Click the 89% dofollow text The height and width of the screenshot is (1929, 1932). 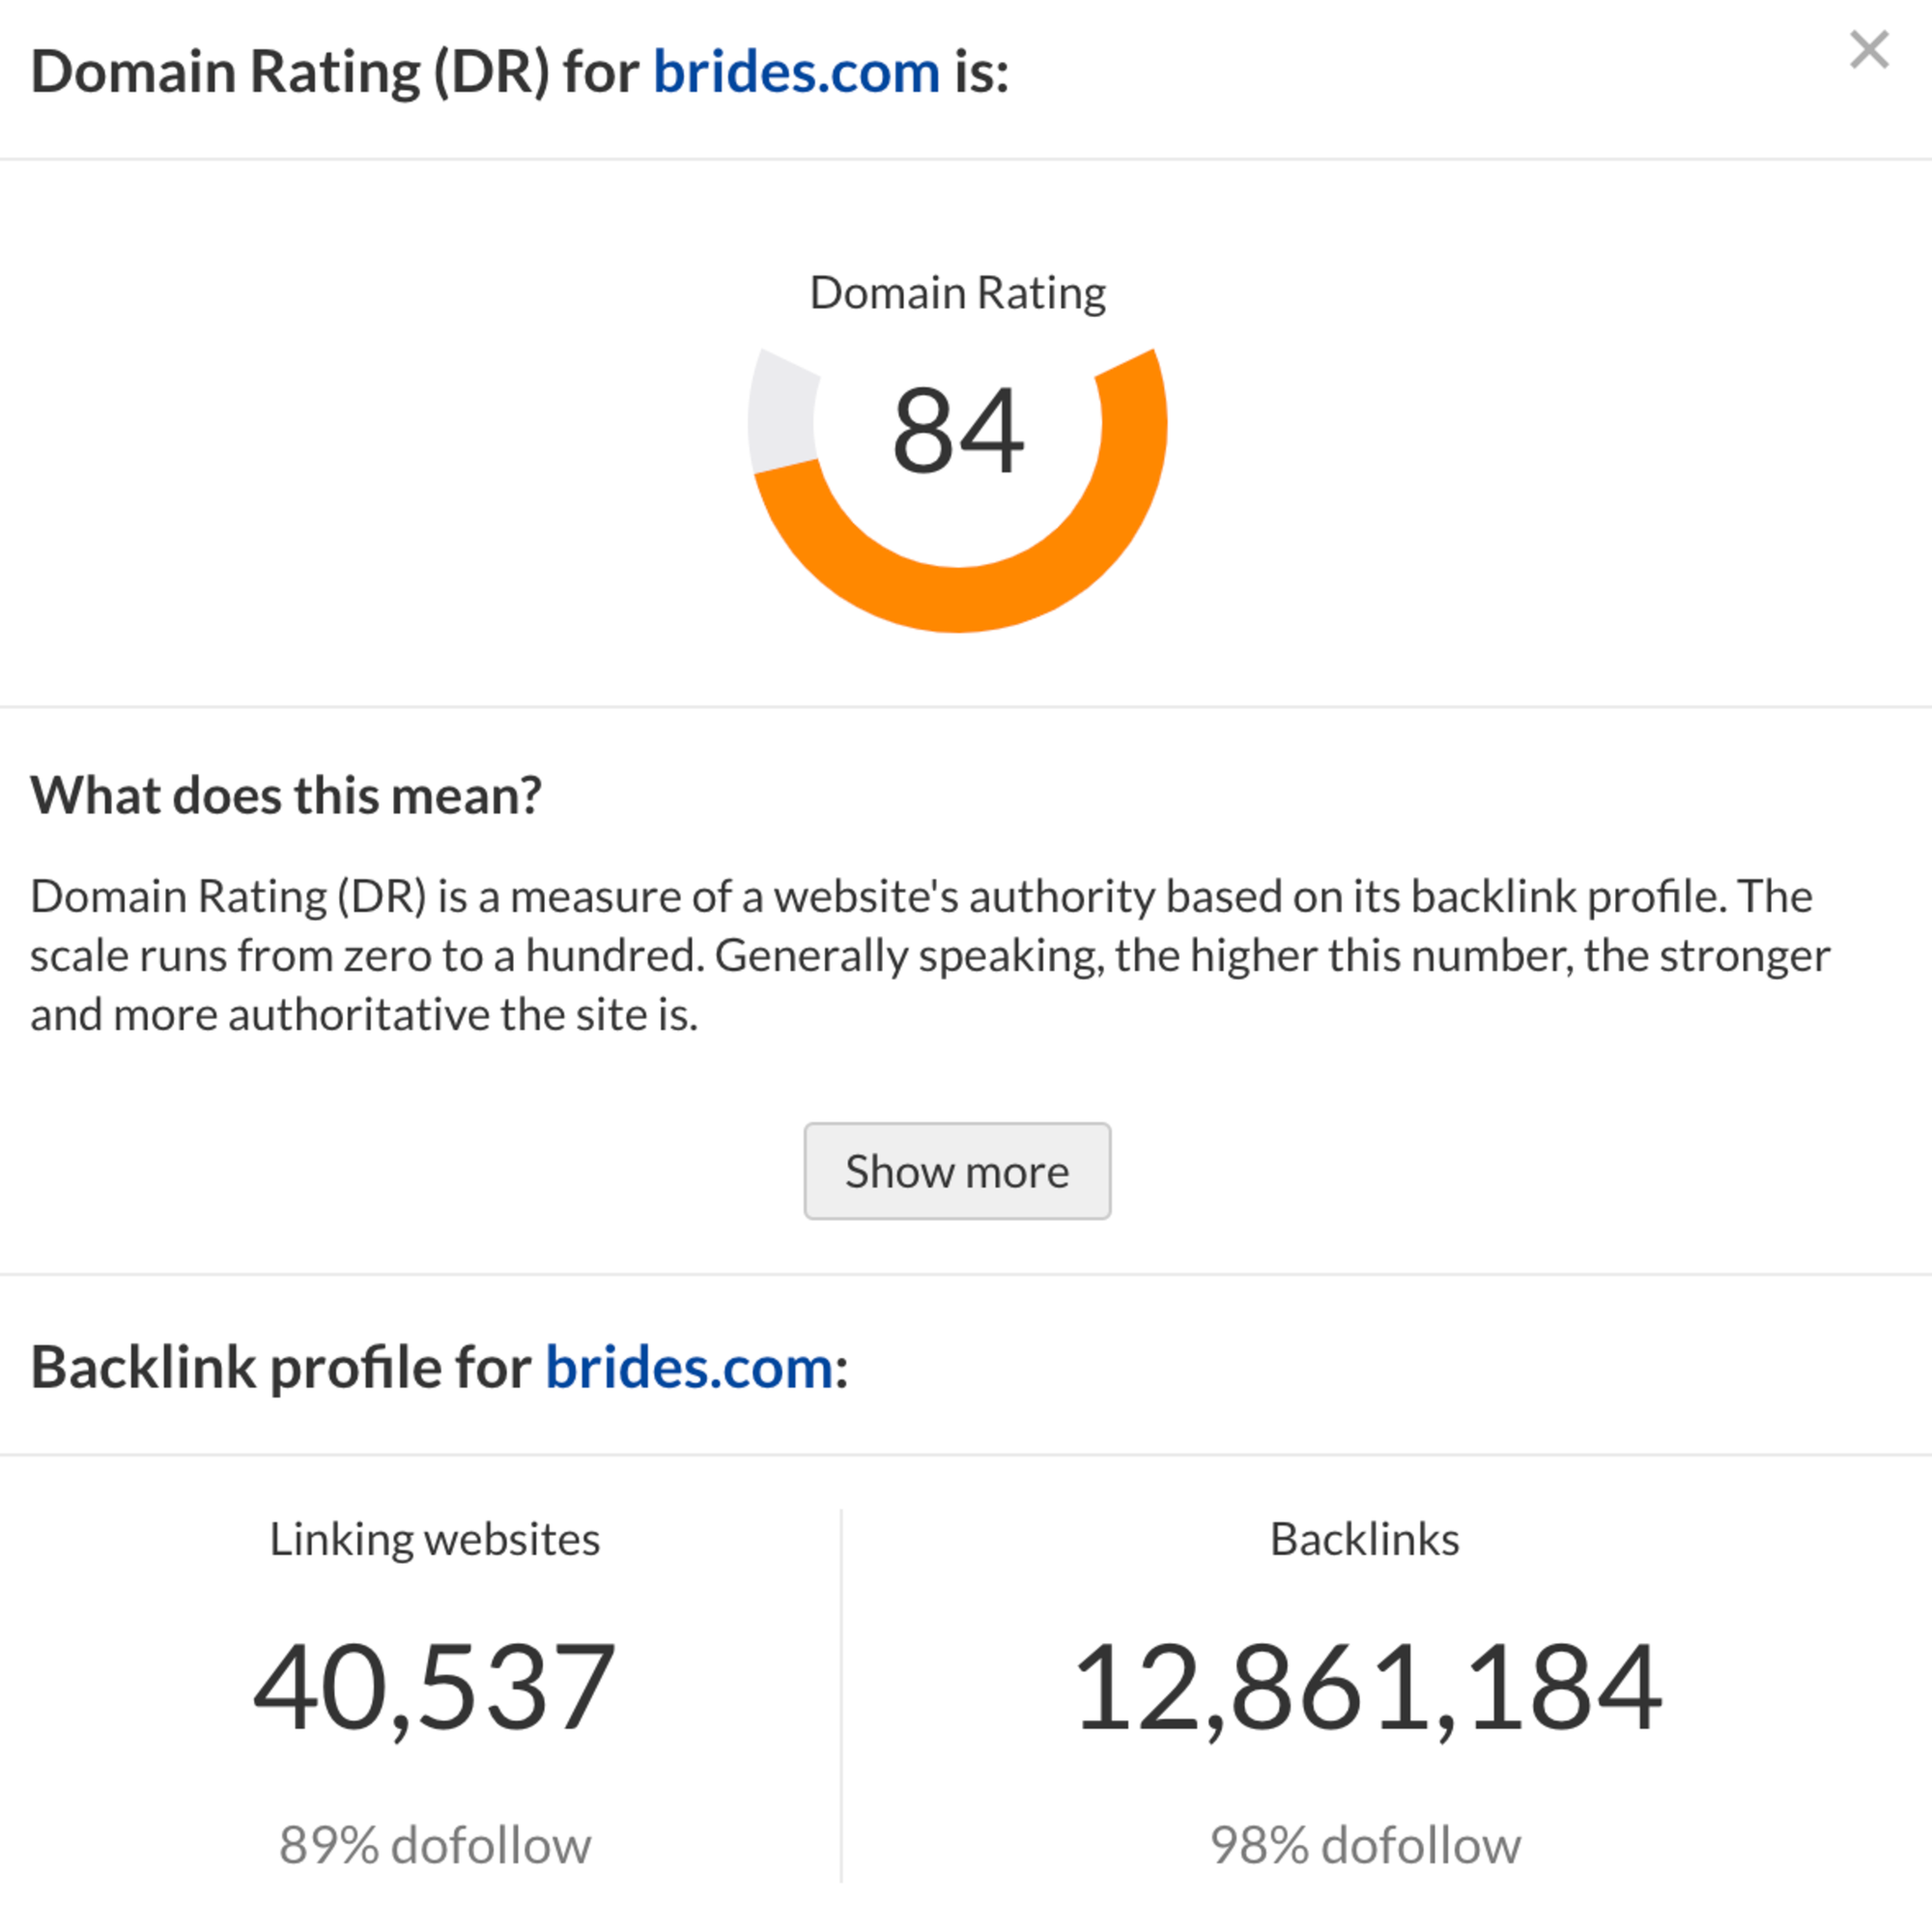click(434, 1844)
